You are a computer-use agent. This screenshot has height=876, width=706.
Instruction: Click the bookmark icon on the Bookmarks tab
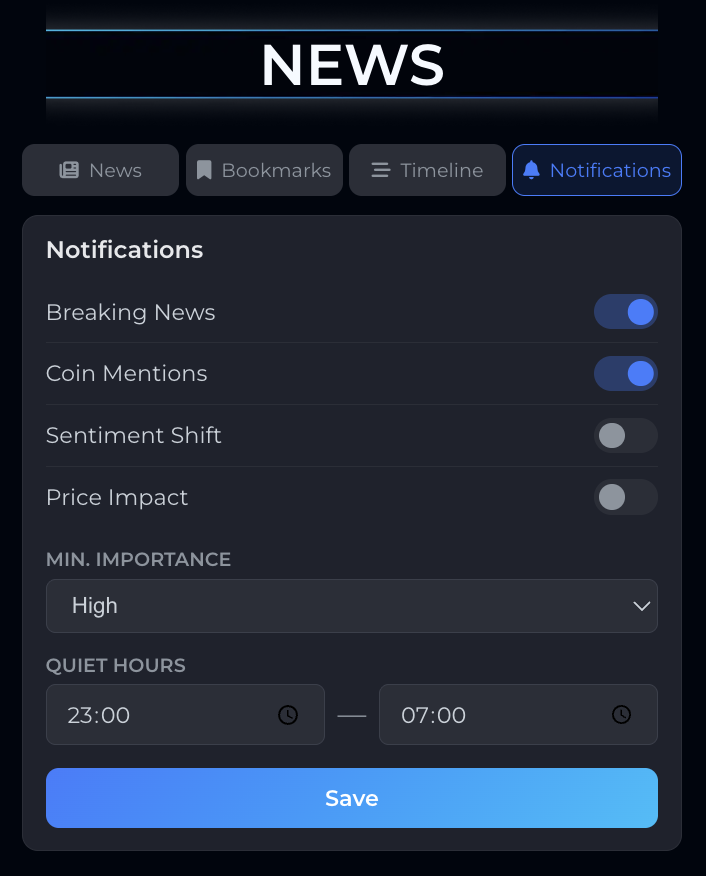[204, 170]
